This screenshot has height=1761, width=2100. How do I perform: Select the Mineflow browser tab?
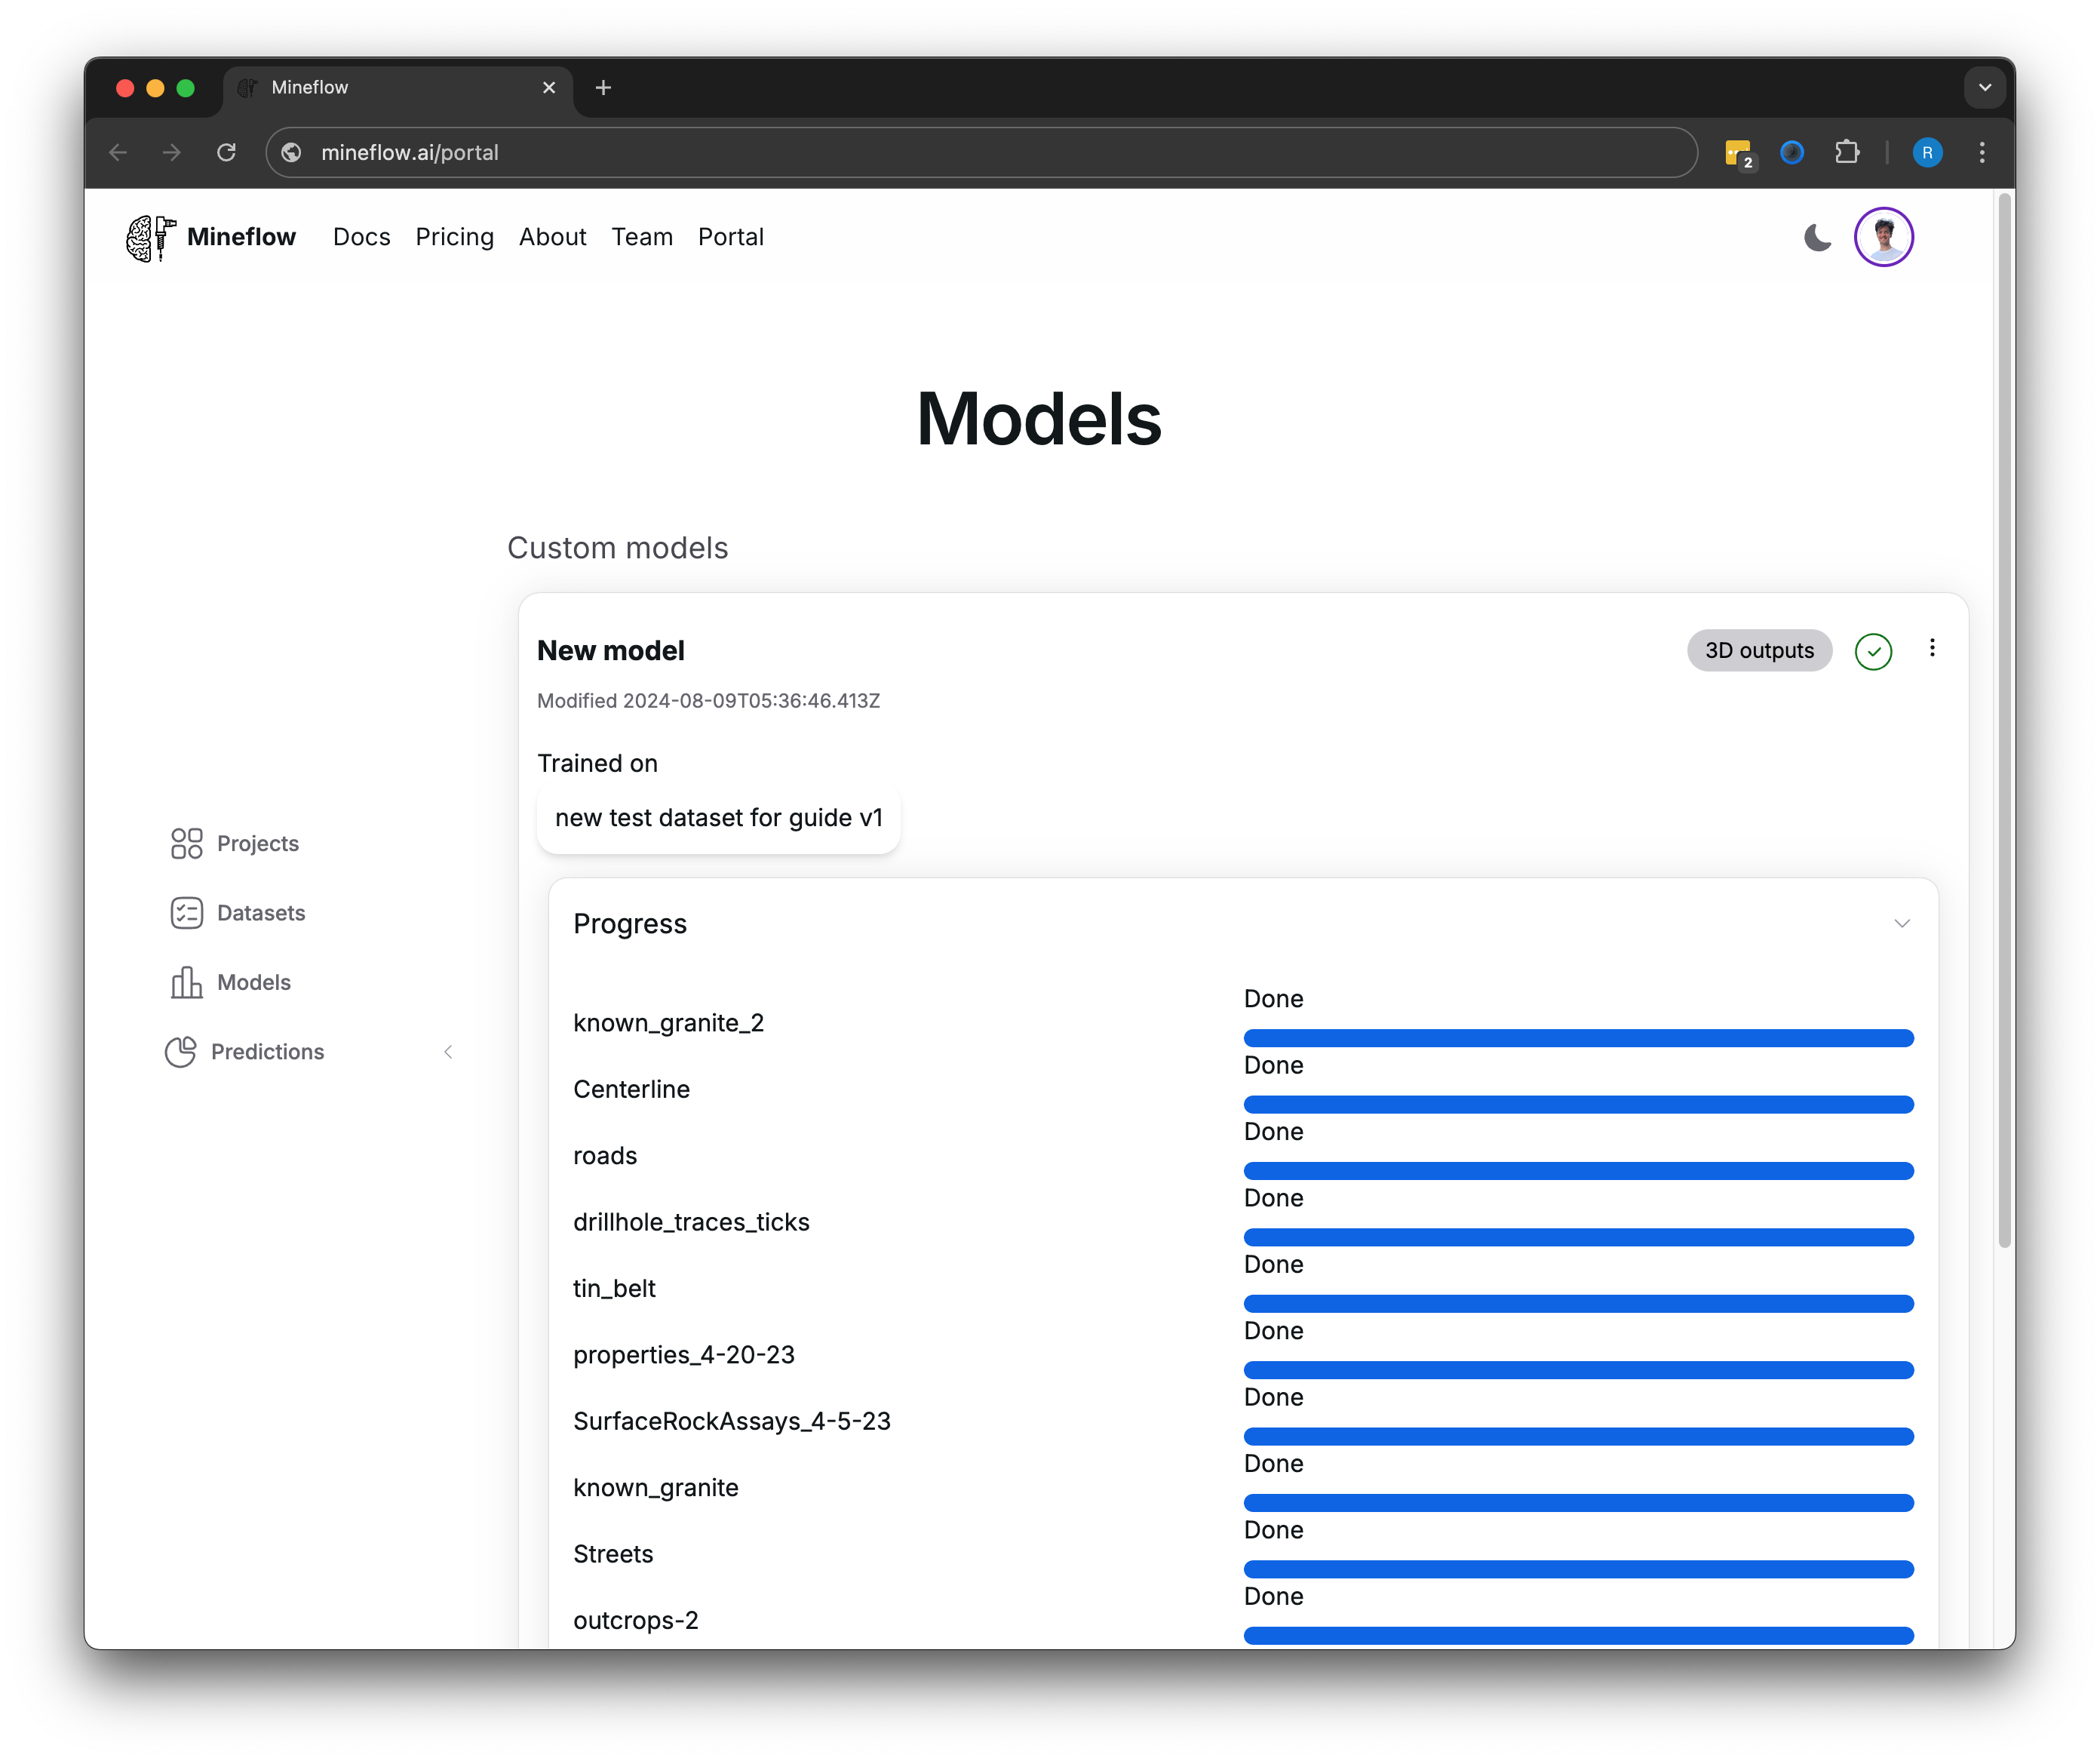[398, 88]
